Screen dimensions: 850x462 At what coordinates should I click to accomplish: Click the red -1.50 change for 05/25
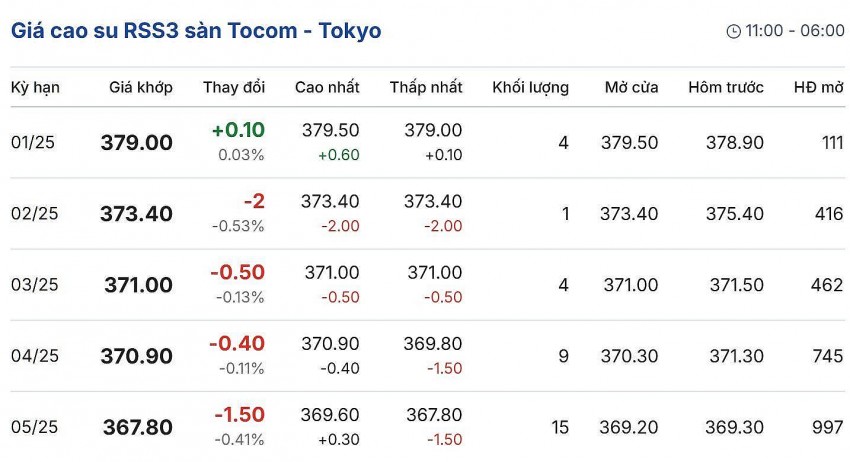tap(239, 415)
